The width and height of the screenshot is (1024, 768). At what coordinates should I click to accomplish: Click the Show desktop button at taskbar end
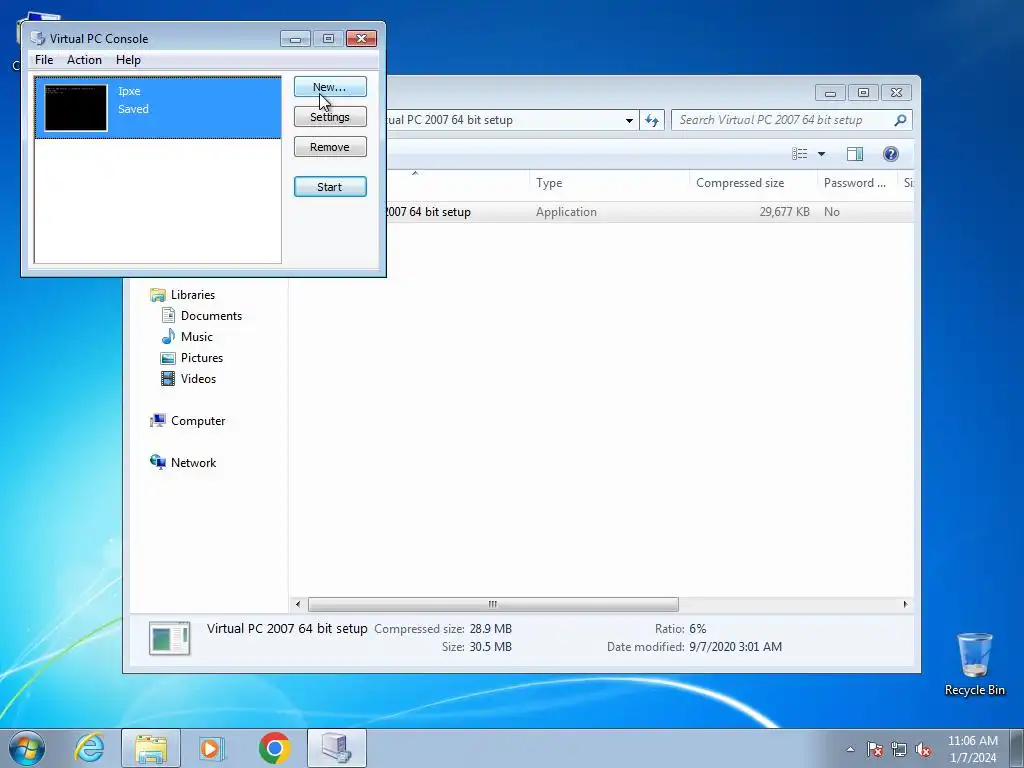(x=1017, y=748)
